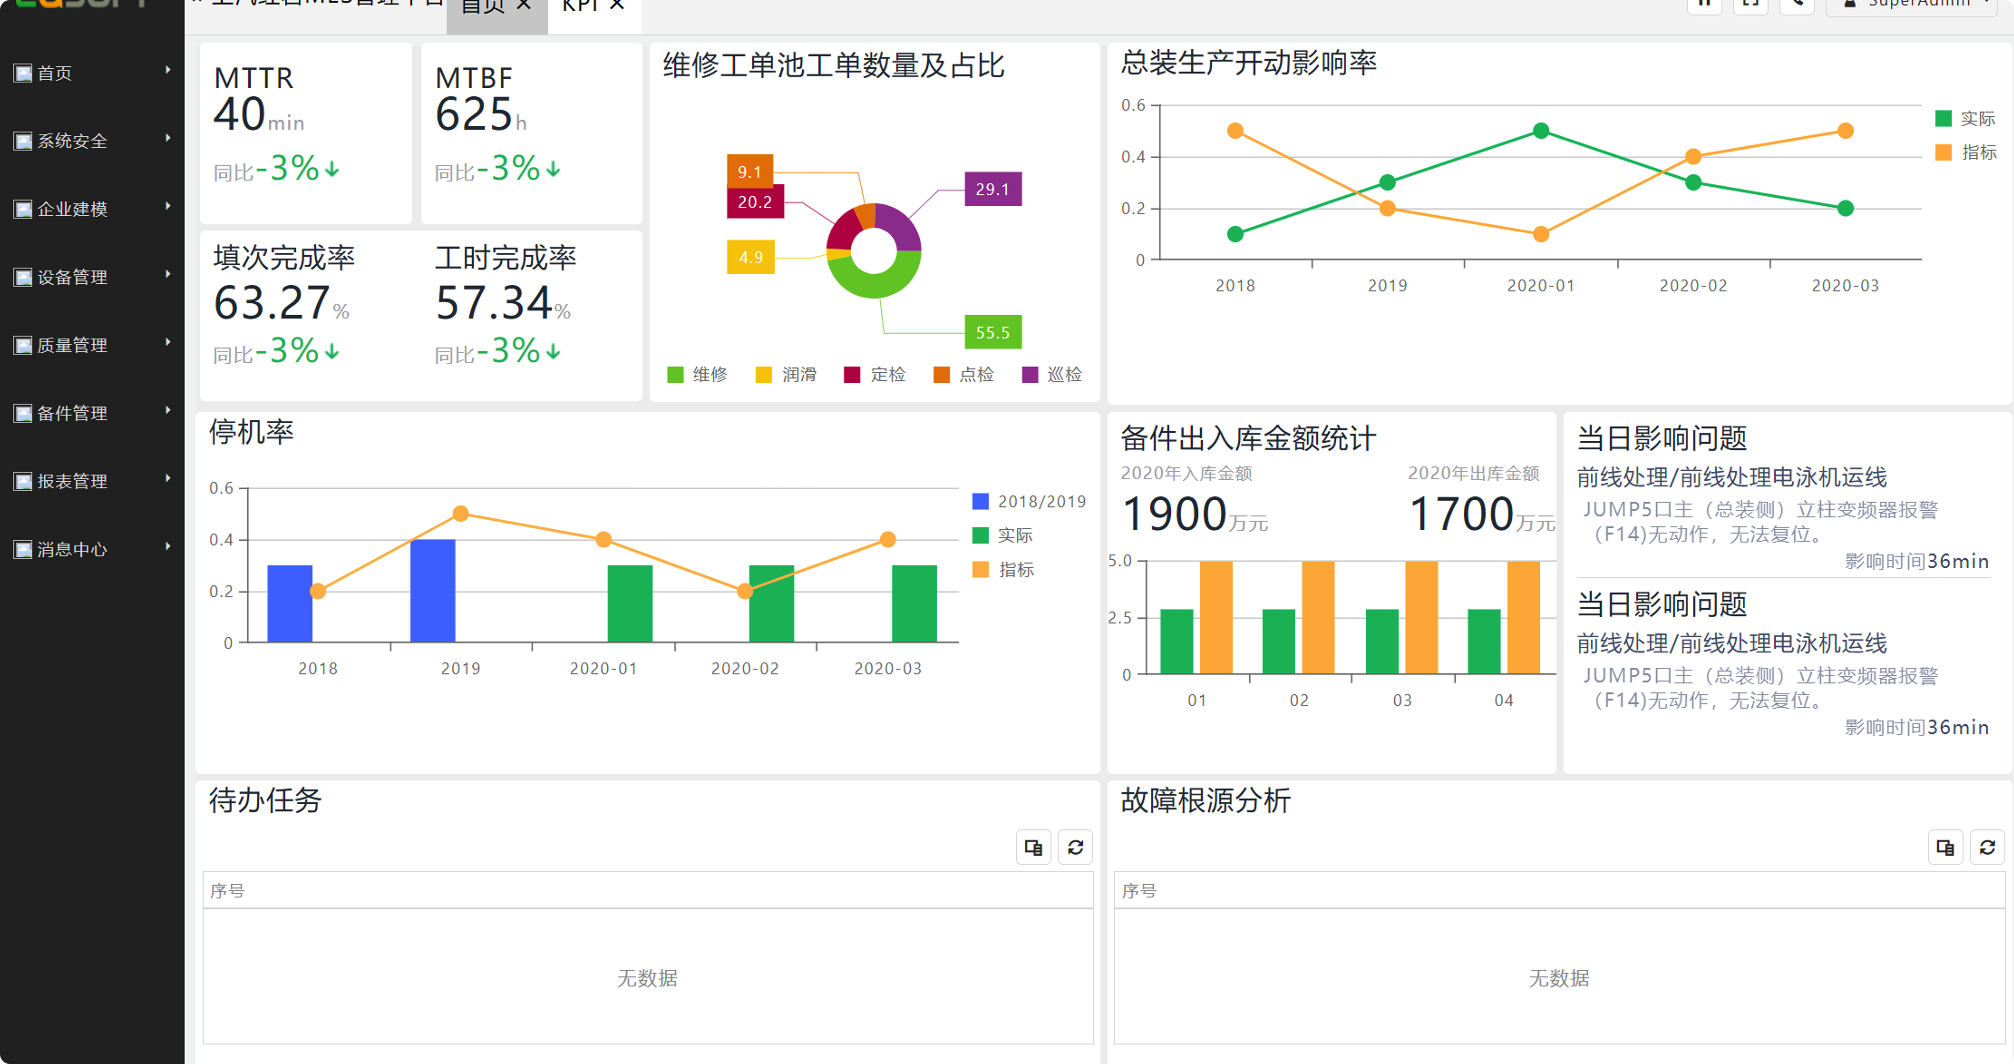Screen dimensions: 2014x1064
Task: Expand the 企业建模 submenu arrow
Action: 167,207
